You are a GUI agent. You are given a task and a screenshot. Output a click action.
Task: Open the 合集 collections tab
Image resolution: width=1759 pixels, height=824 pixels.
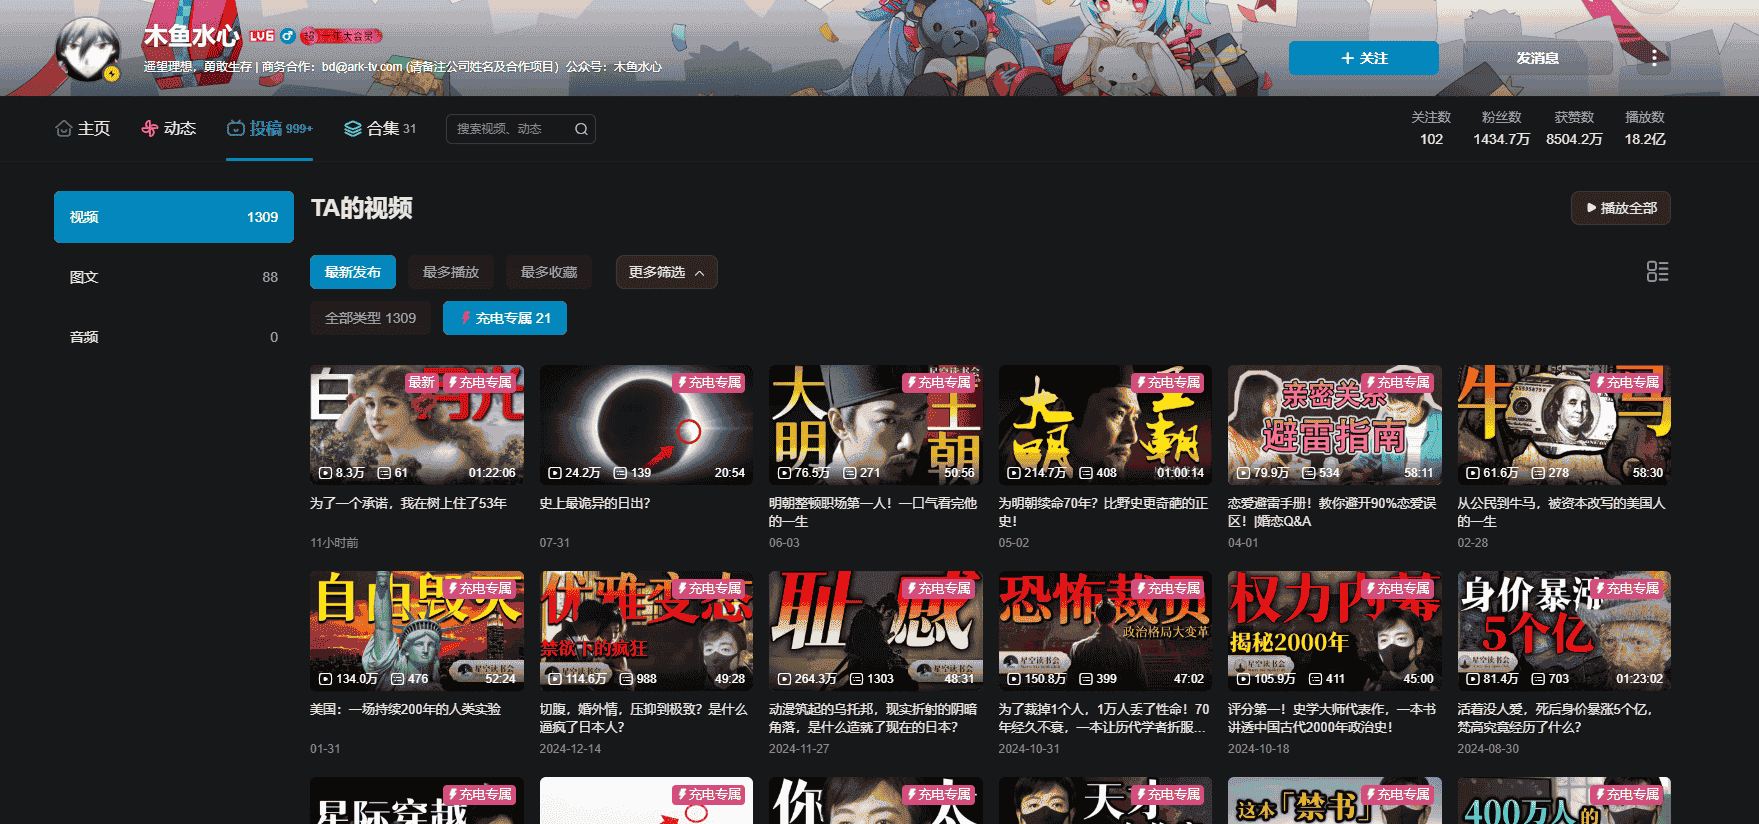(380, 129)
